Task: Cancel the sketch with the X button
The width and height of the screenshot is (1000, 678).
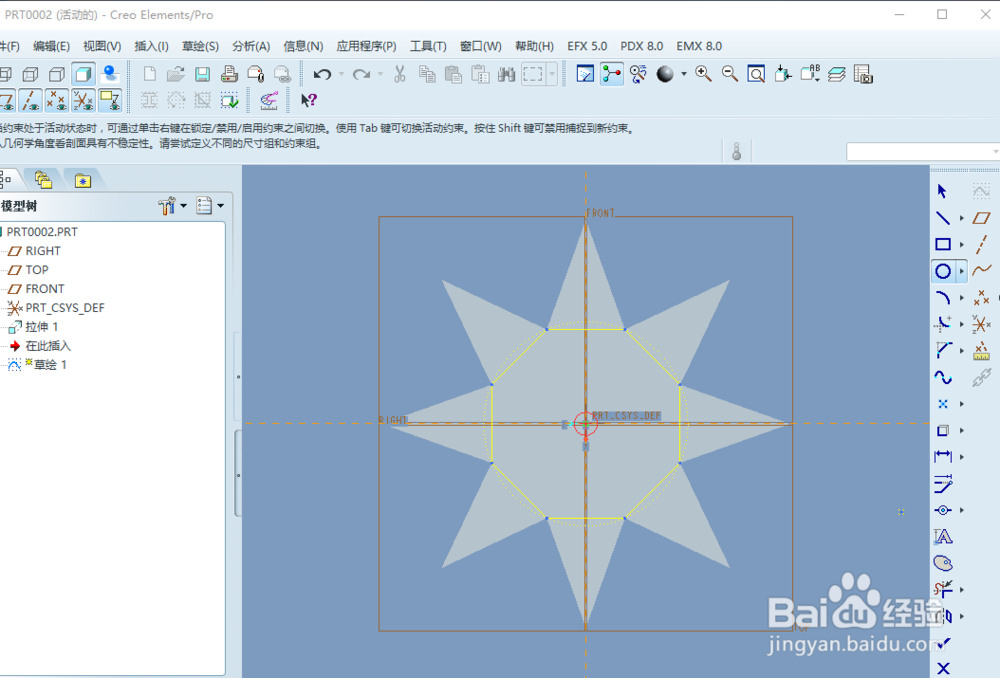Action: [943, 668]
